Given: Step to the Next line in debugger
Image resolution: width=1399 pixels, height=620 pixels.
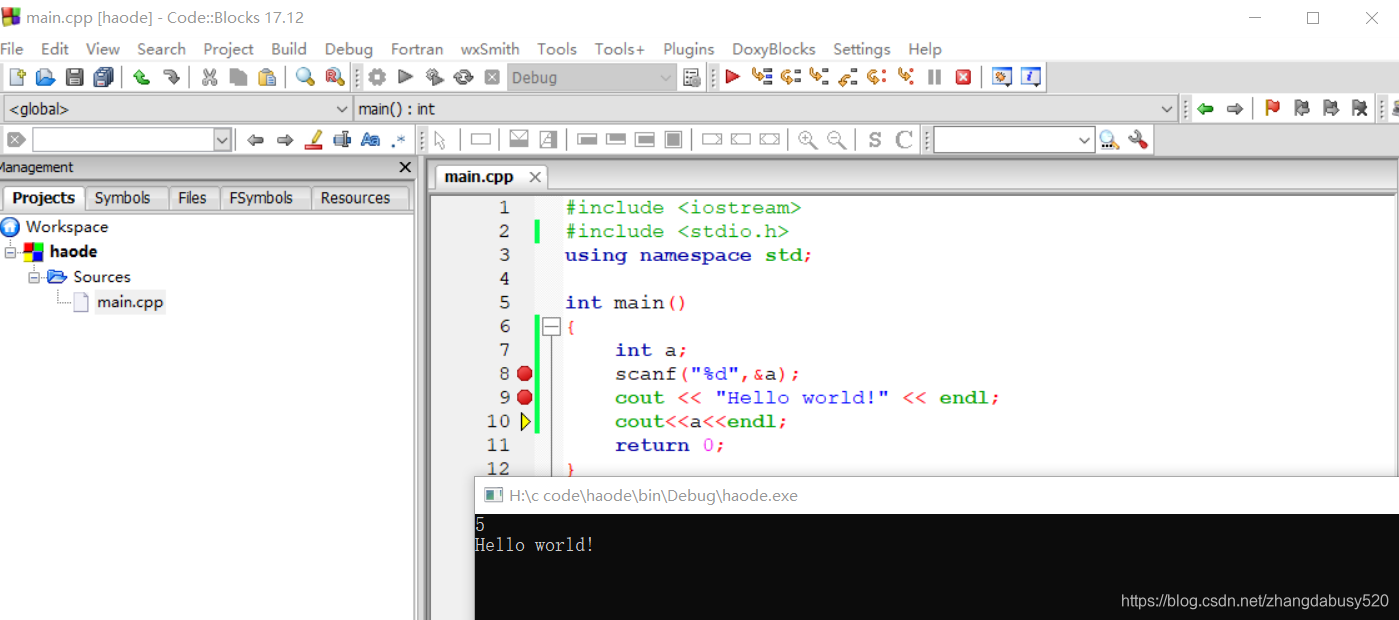Looking at the screenshot, I should 791,77.
